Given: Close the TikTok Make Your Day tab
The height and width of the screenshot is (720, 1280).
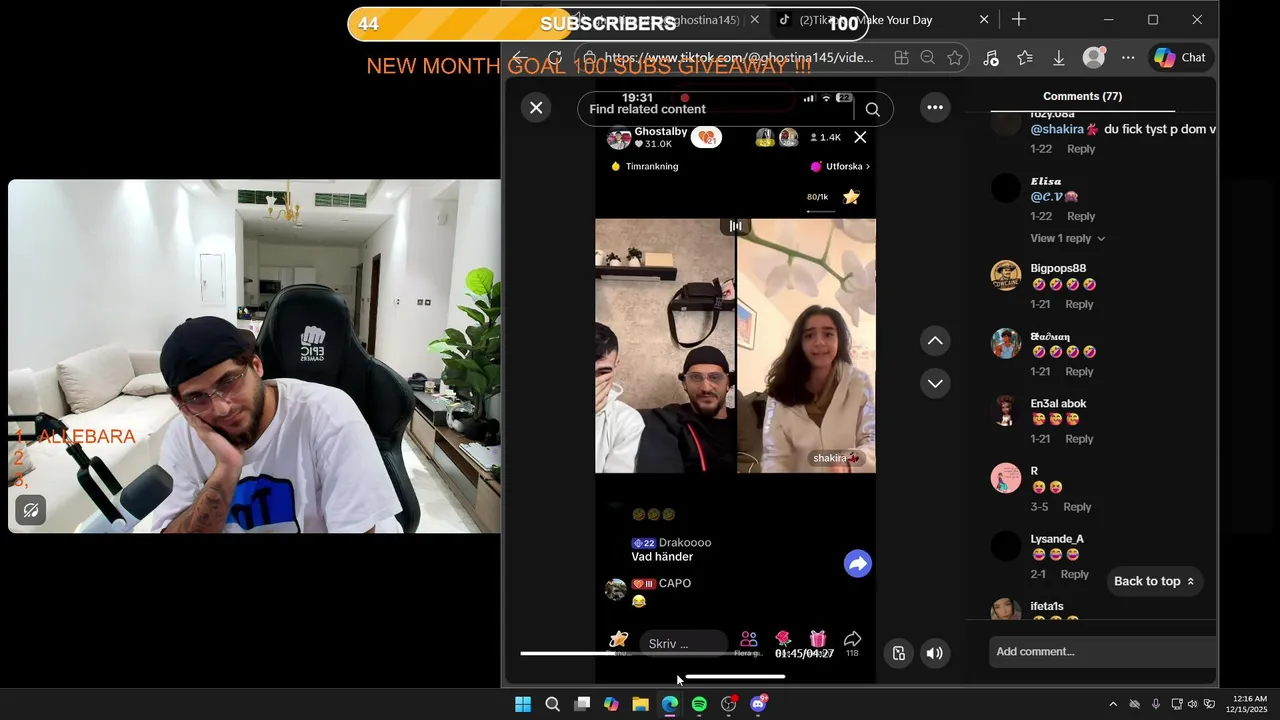Looking at the screenshot, I should click(984, 19).
